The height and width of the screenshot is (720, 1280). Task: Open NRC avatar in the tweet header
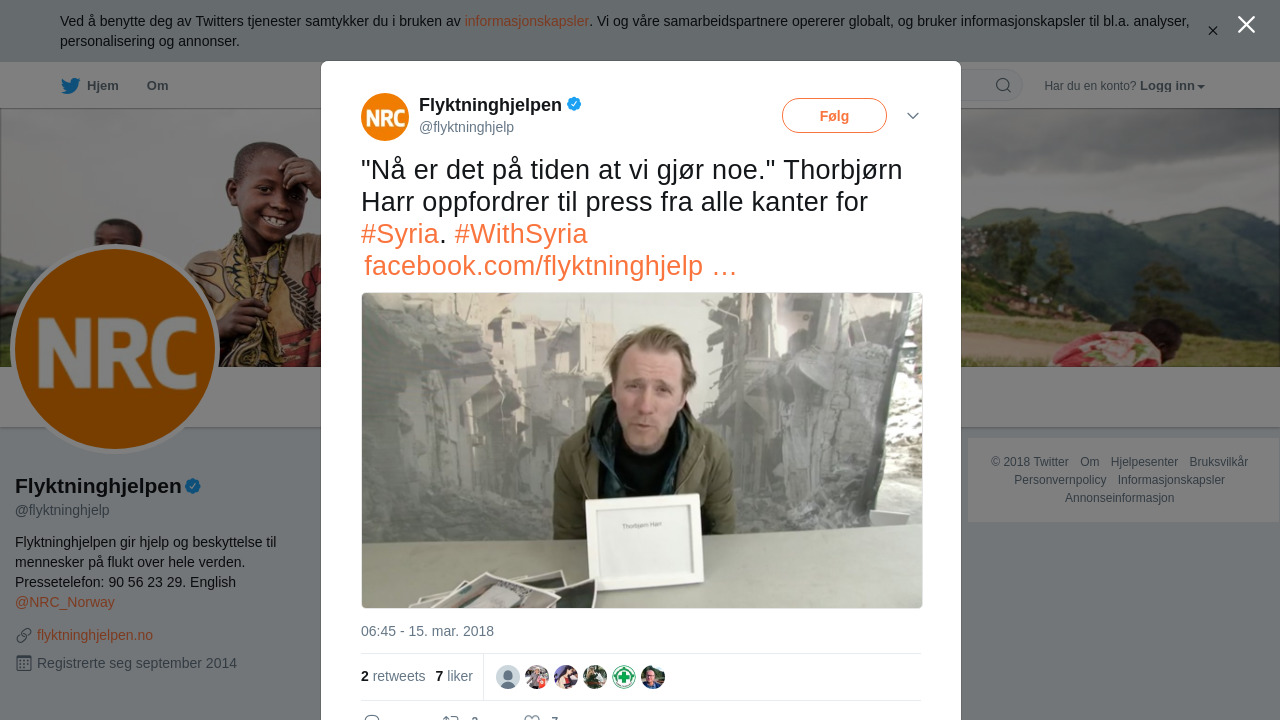[385, 117]
